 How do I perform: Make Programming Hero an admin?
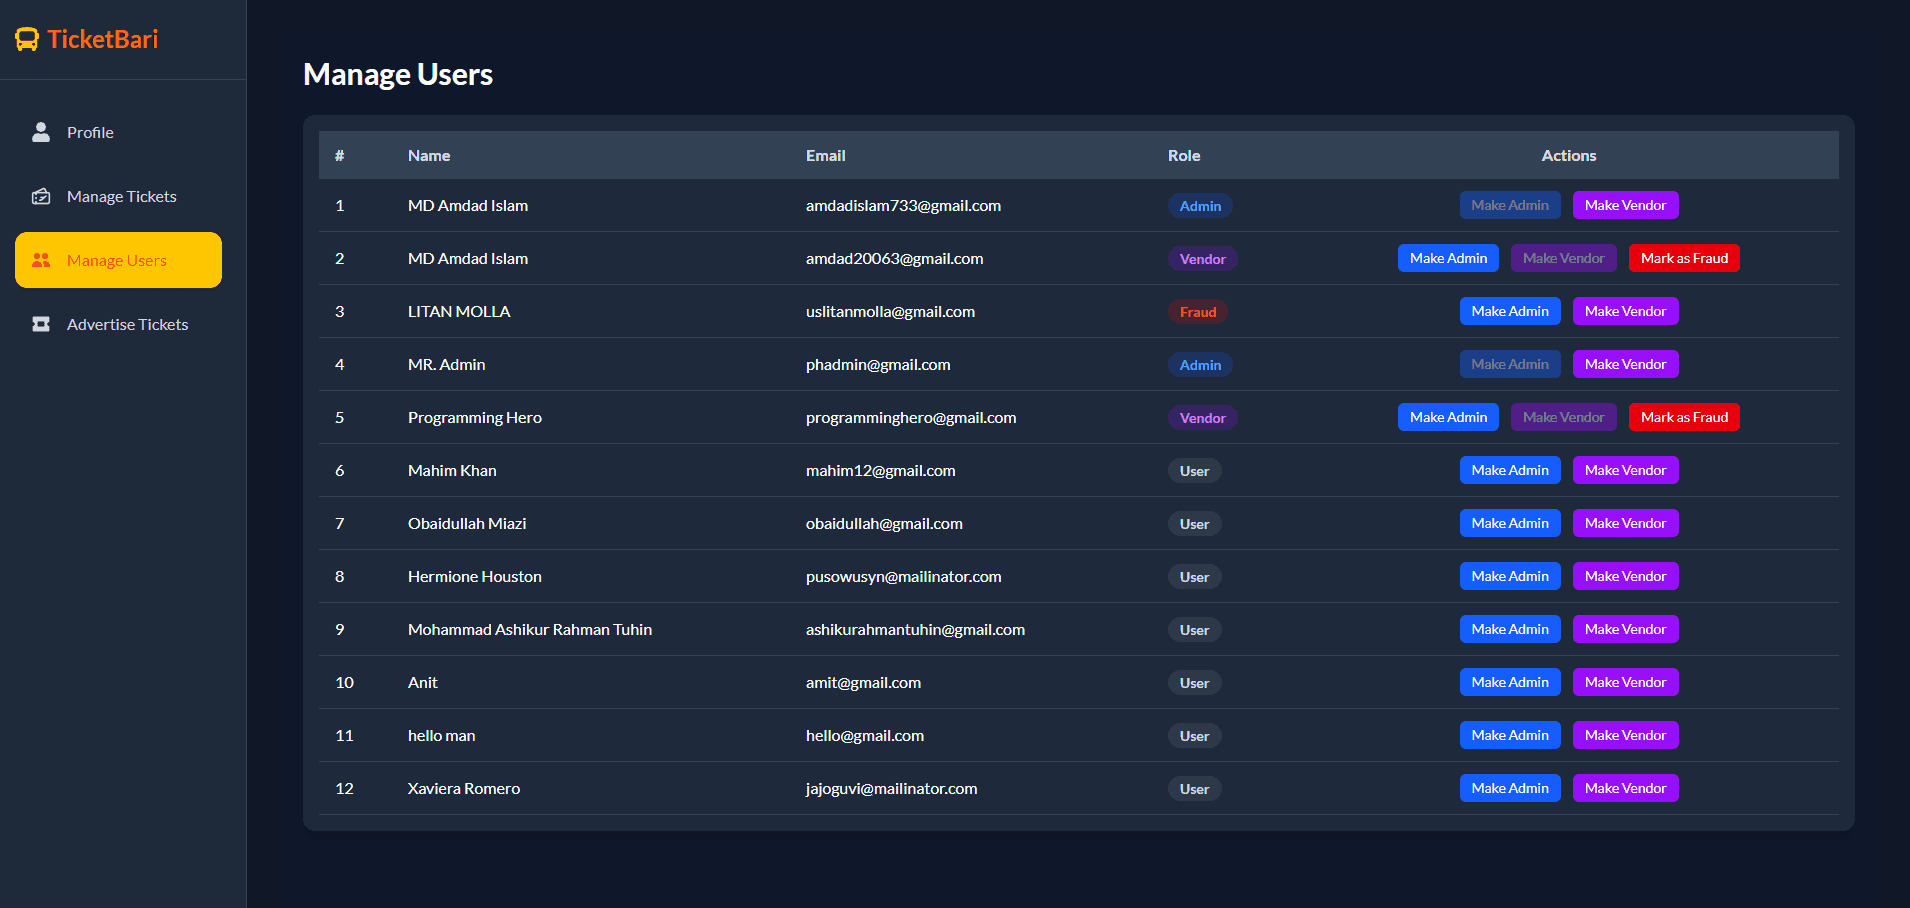pos(1448,417)
